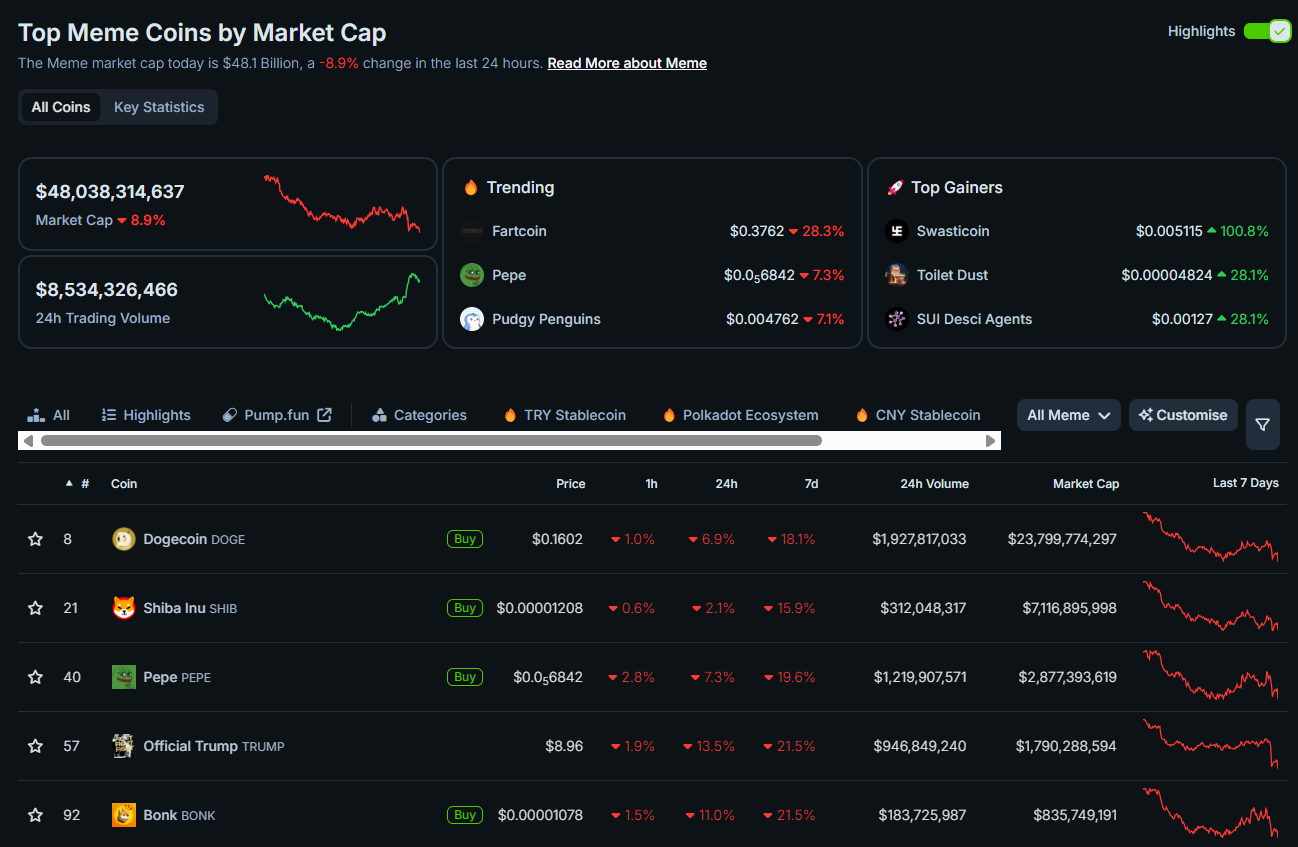The height and width of the screenshot is (847, 1298).
Task: Sort table by 1h column
Action: tap(652, 484)
